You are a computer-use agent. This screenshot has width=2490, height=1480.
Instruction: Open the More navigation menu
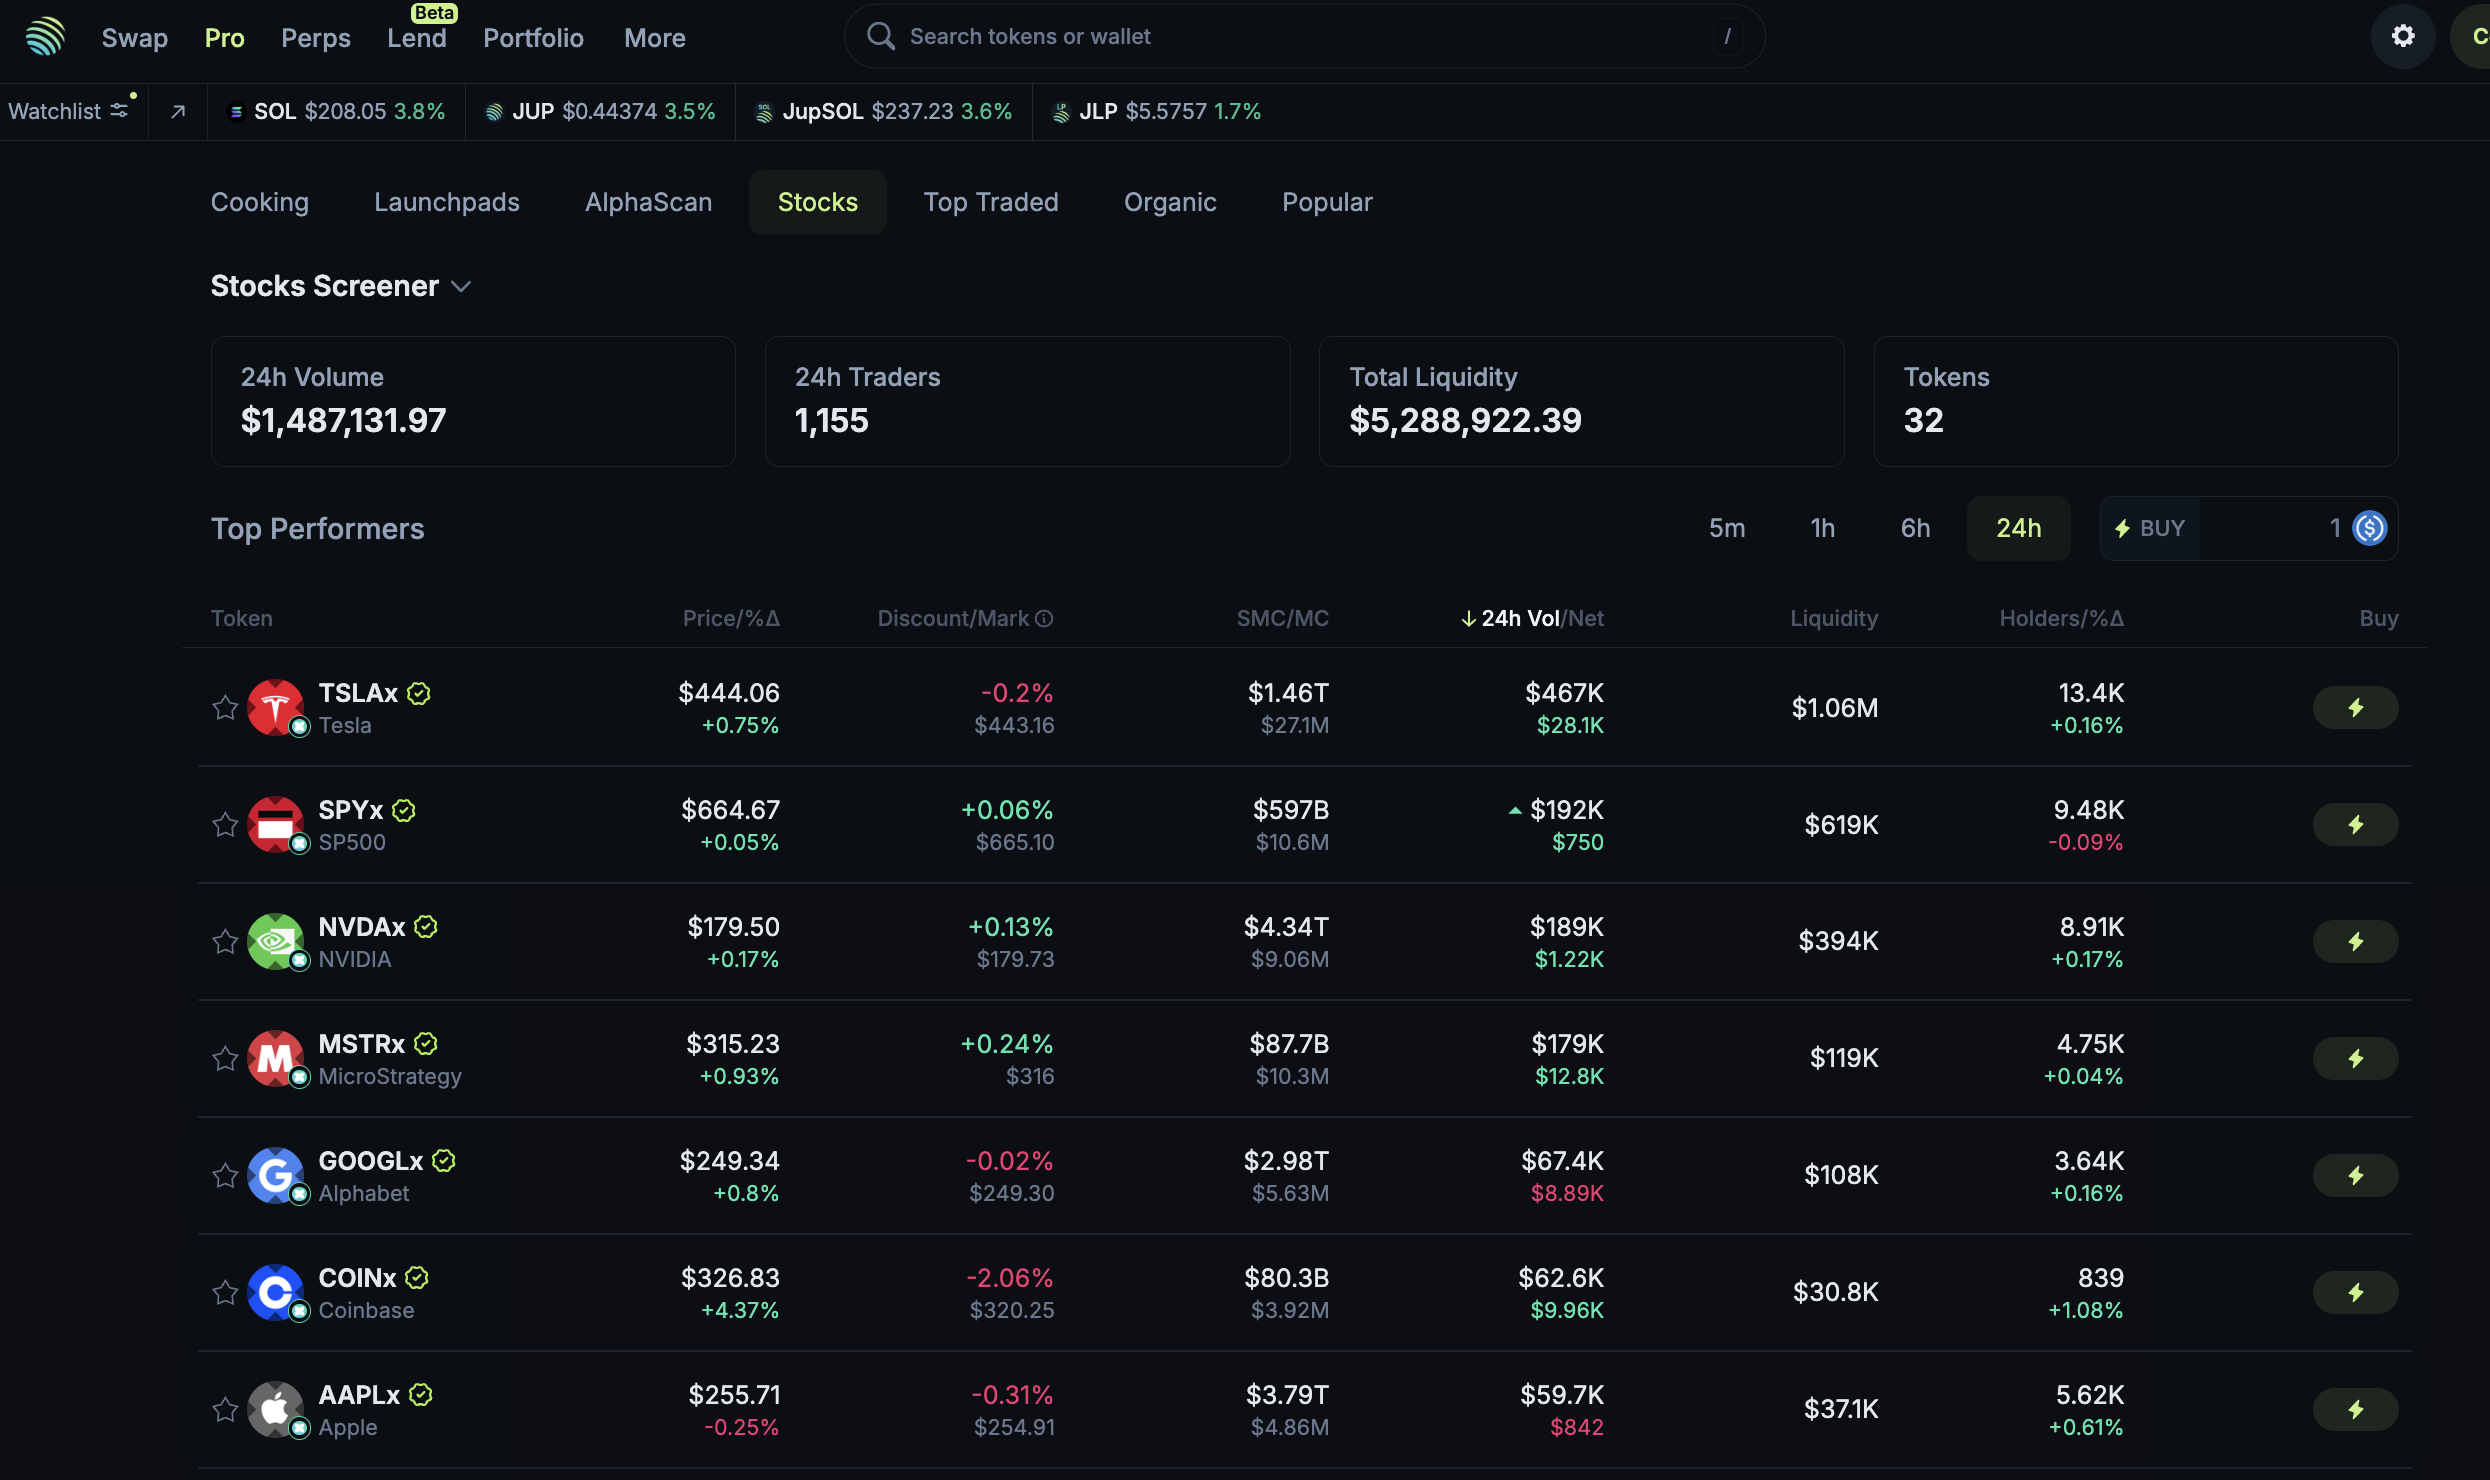click(654, 38)
